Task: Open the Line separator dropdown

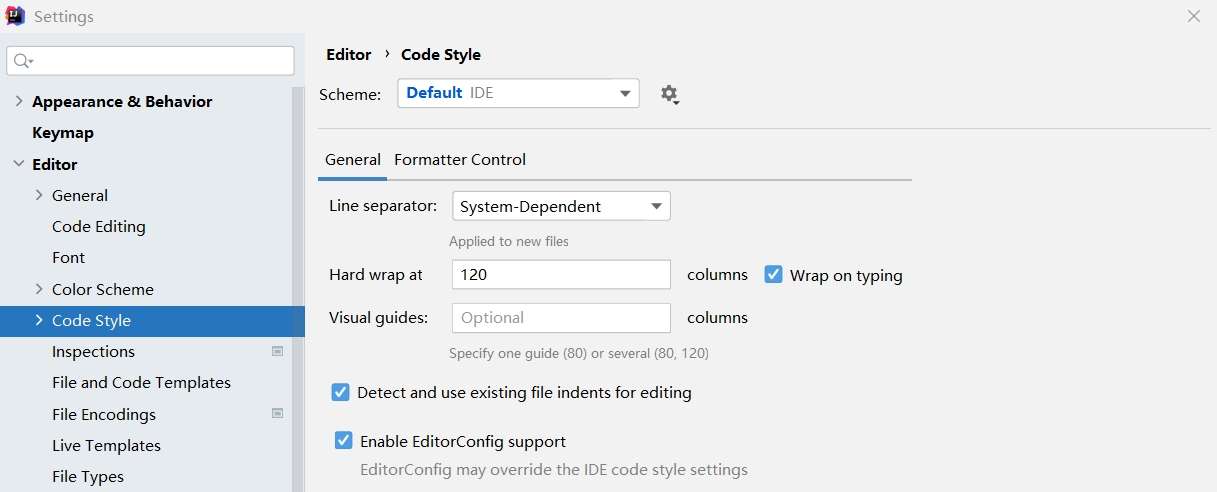Action: 561,207
